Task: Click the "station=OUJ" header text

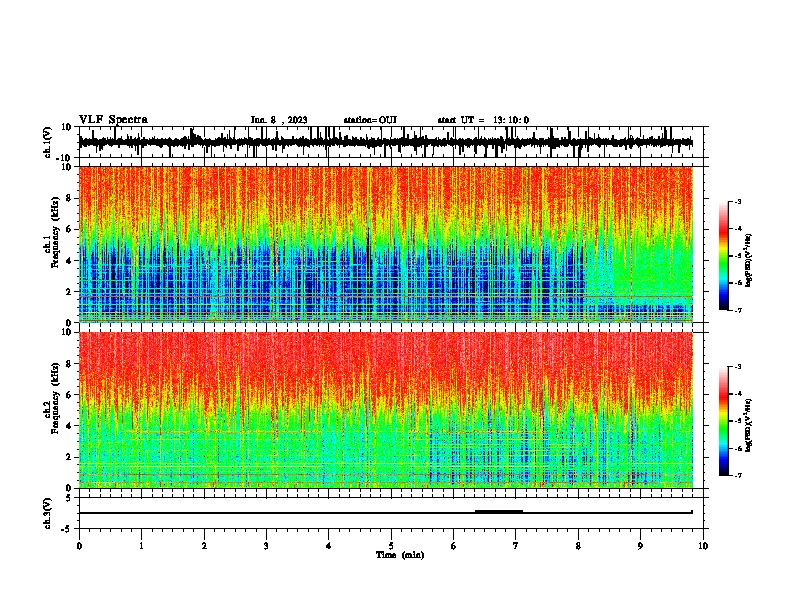Action: (x=370, y=120)
